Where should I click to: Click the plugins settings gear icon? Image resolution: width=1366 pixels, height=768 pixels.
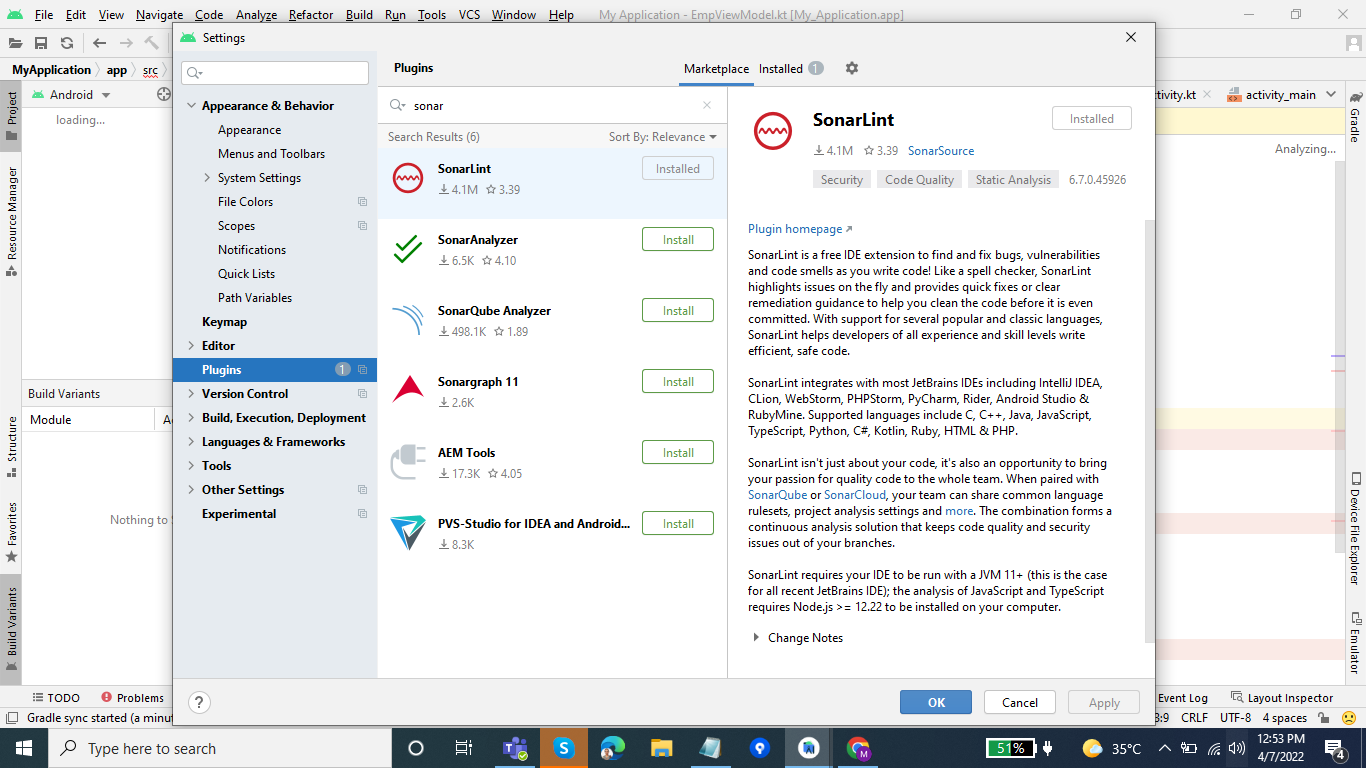pos(852,68)
